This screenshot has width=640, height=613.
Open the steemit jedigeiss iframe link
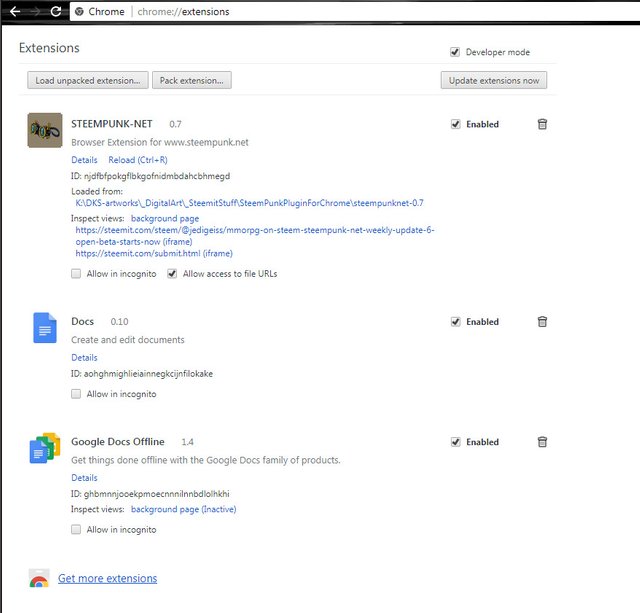coord(255,236)
